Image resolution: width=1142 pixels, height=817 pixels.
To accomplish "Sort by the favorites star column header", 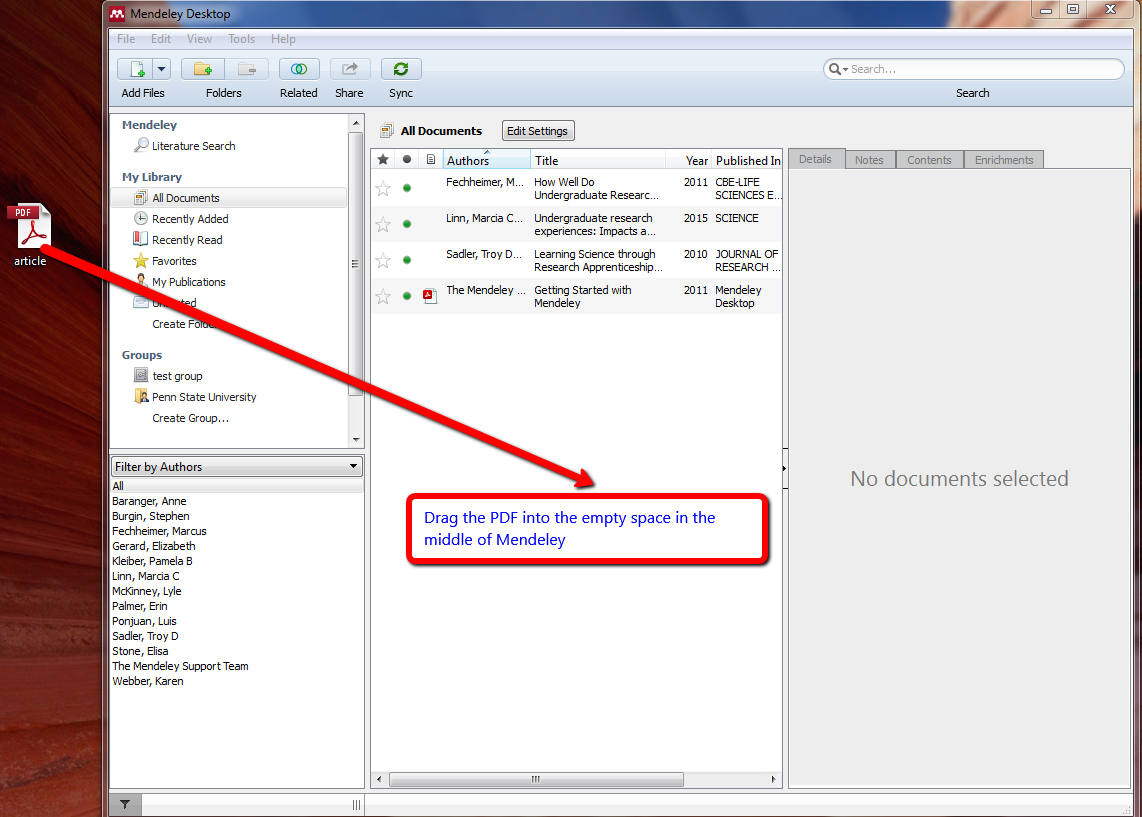I will [383, 159].
